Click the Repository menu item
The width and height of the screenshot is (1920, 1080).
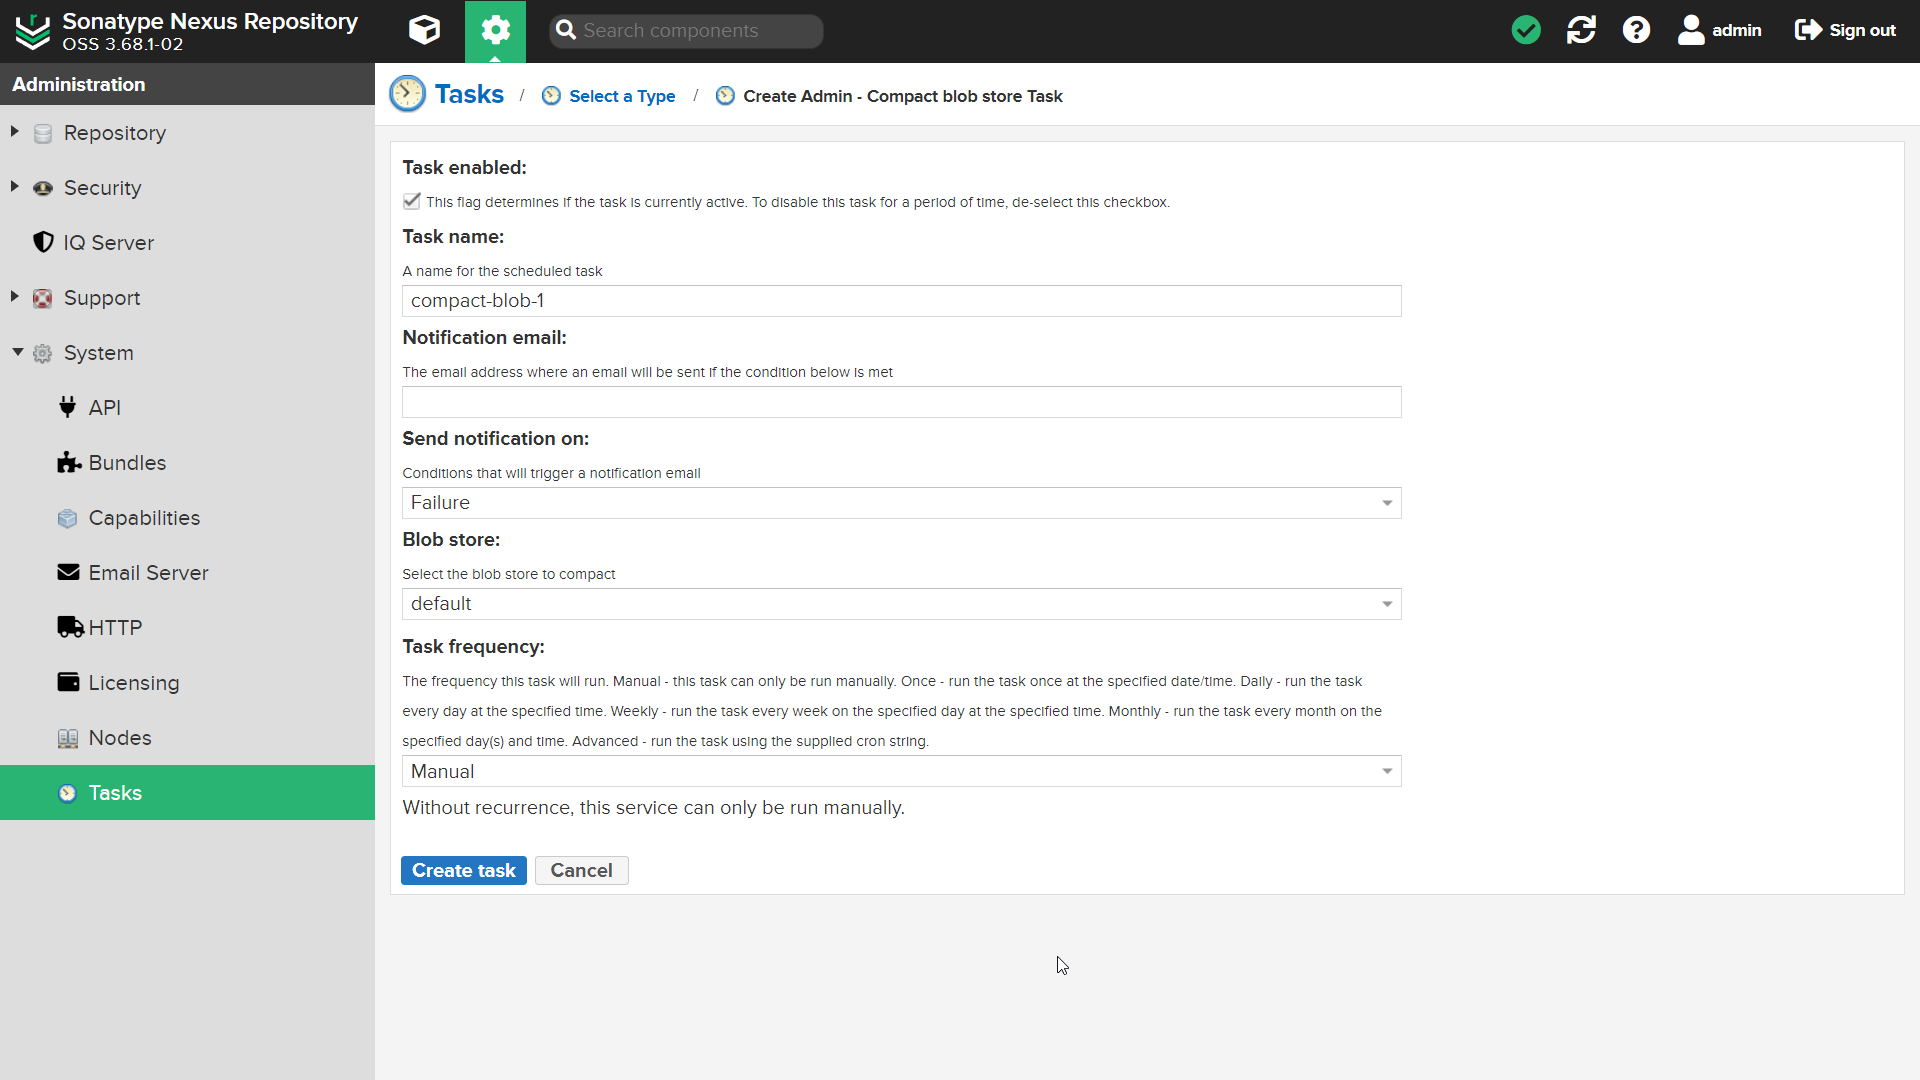coord(115,132)
